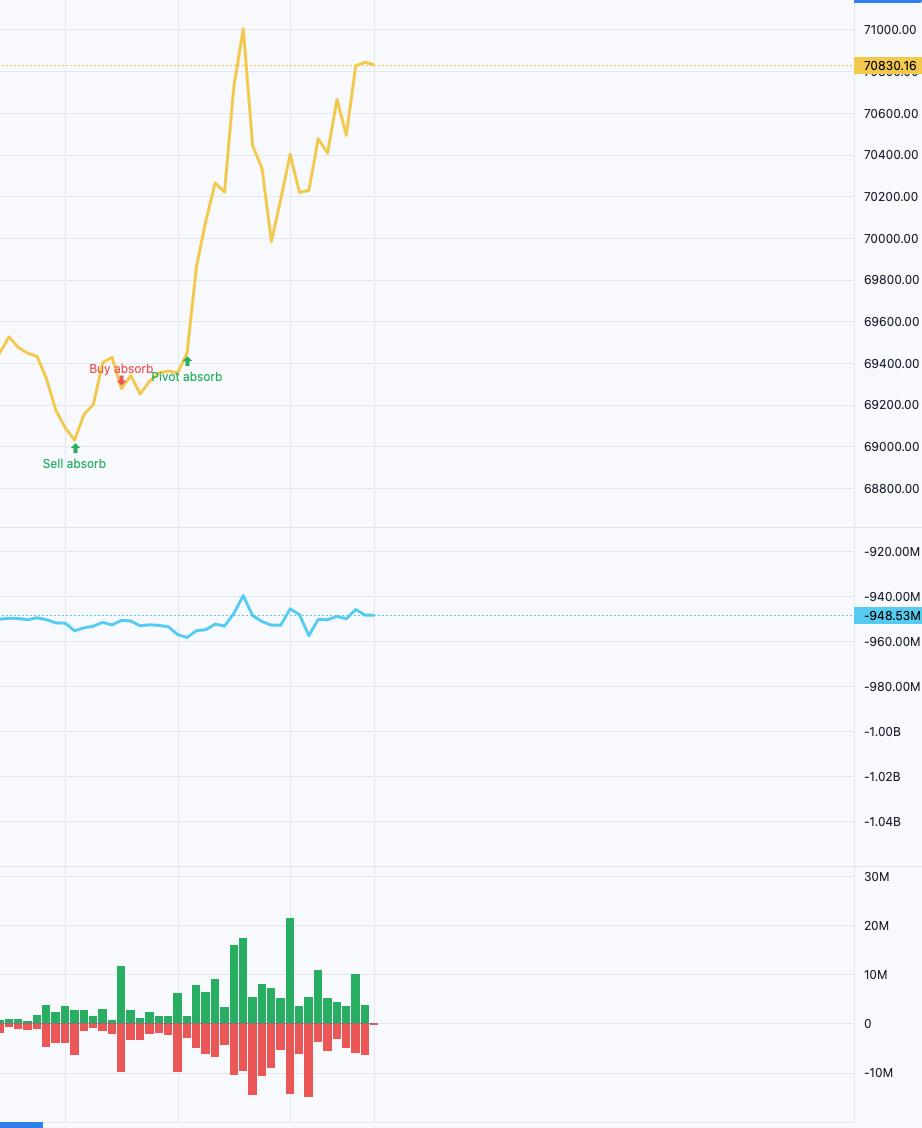
Task: Click the tallest green volume bar
Action: coord(290,970)
